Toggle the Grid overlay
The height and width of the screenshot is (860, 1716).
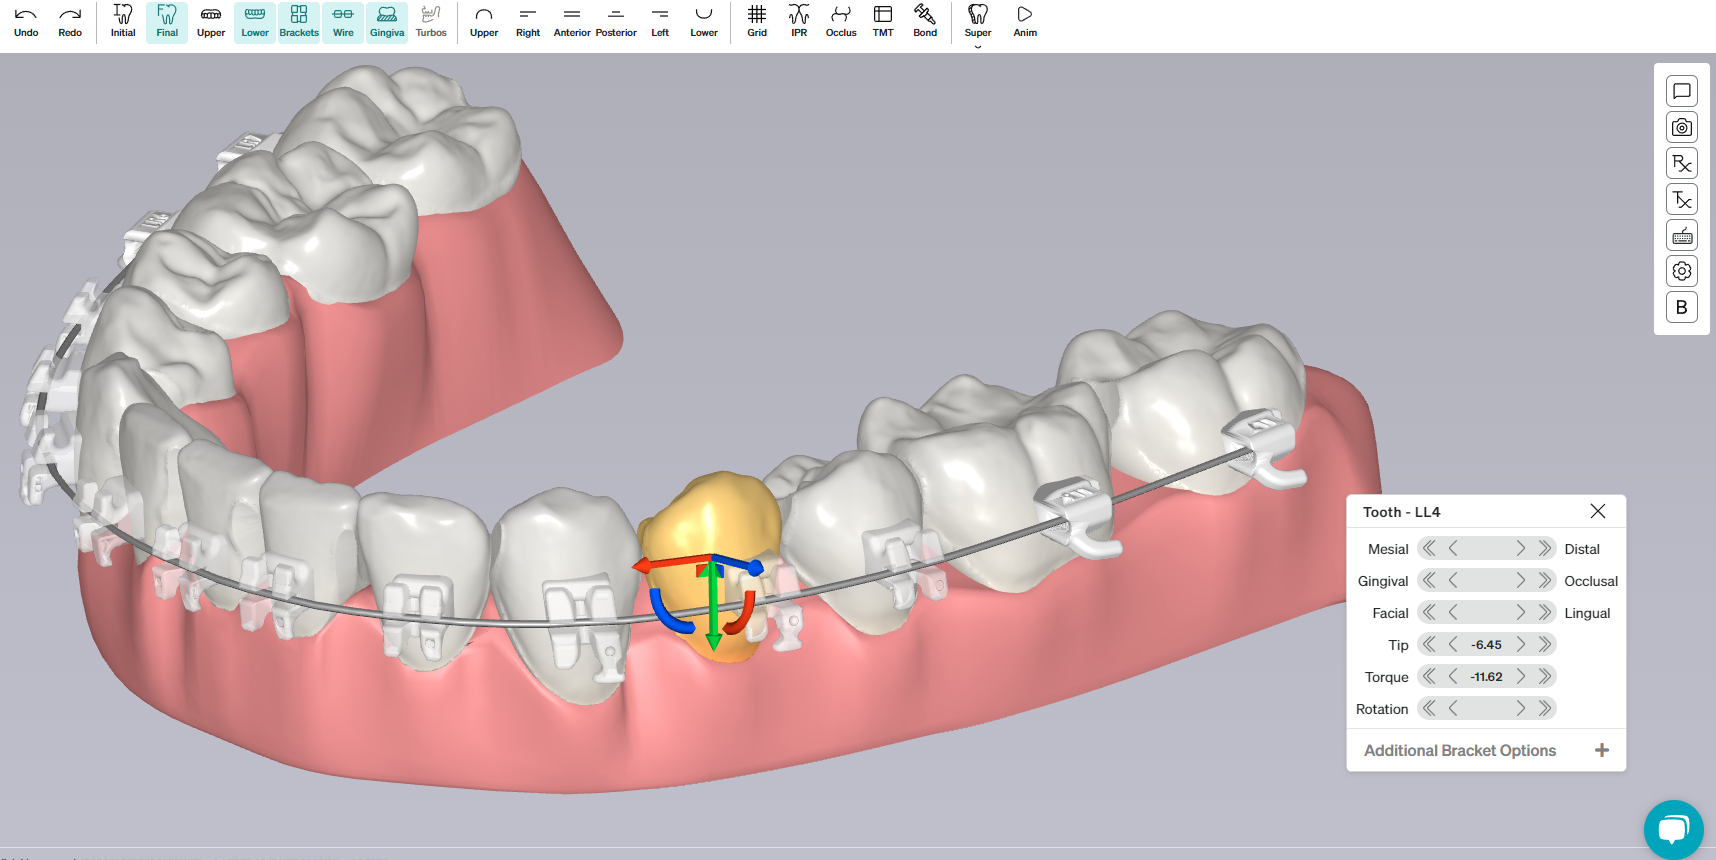(x=757, y=22)
